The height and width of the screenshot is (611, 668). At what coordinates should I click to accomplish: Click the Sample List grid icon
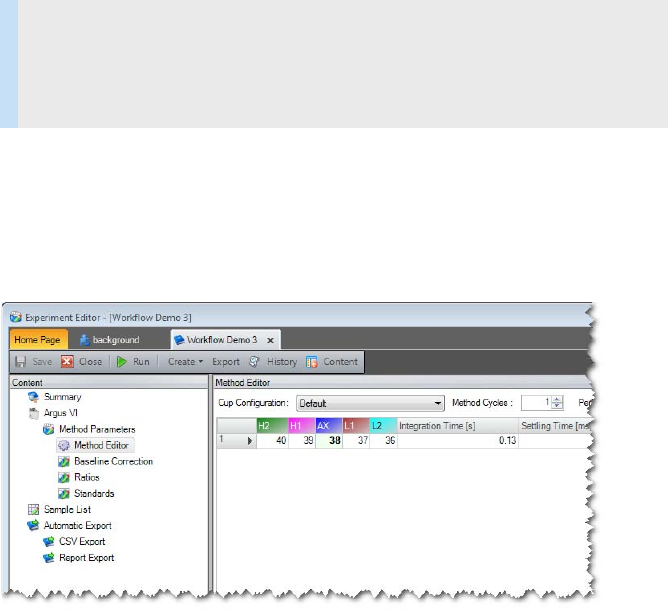[x=33, y=510]
